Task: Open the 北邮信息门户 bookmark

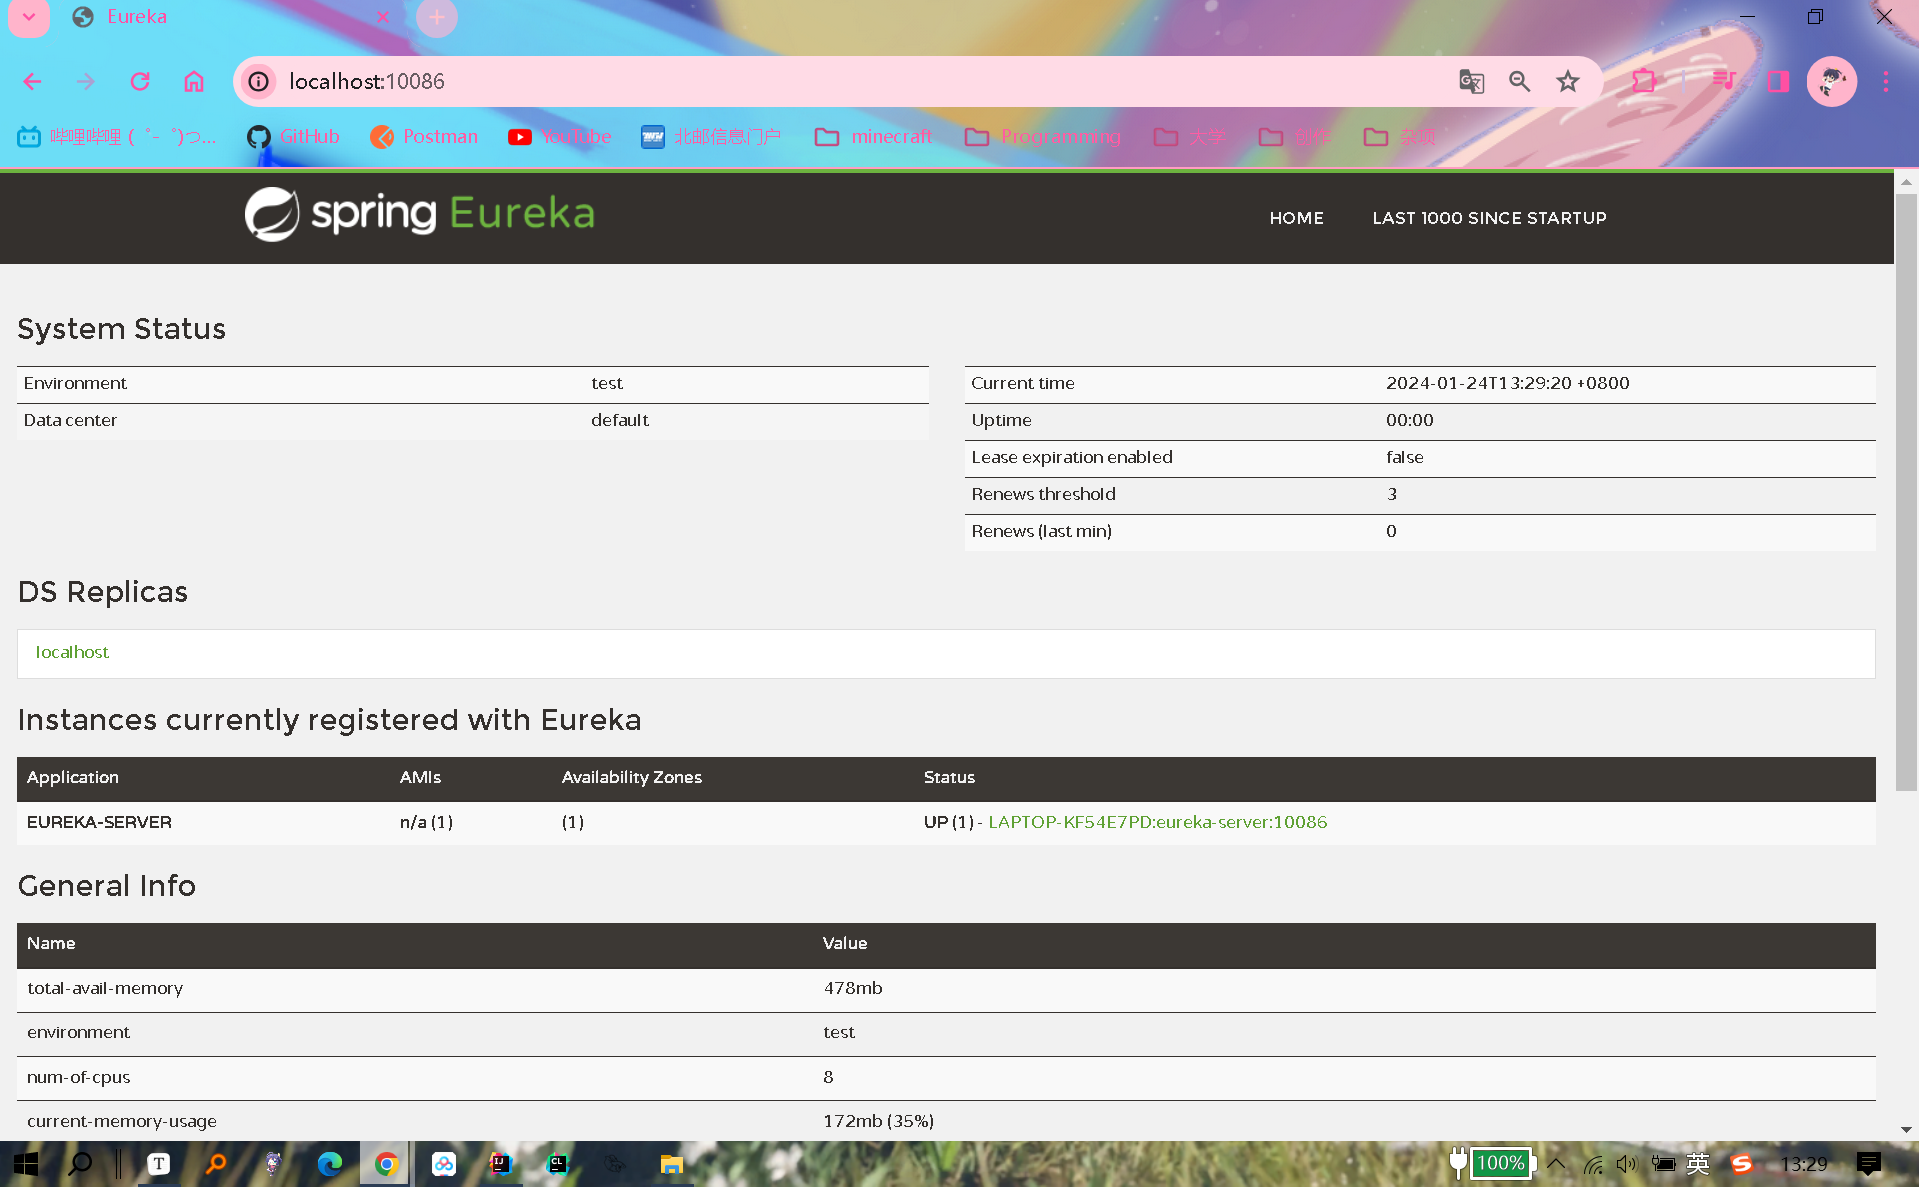Action: click(711, 137)
